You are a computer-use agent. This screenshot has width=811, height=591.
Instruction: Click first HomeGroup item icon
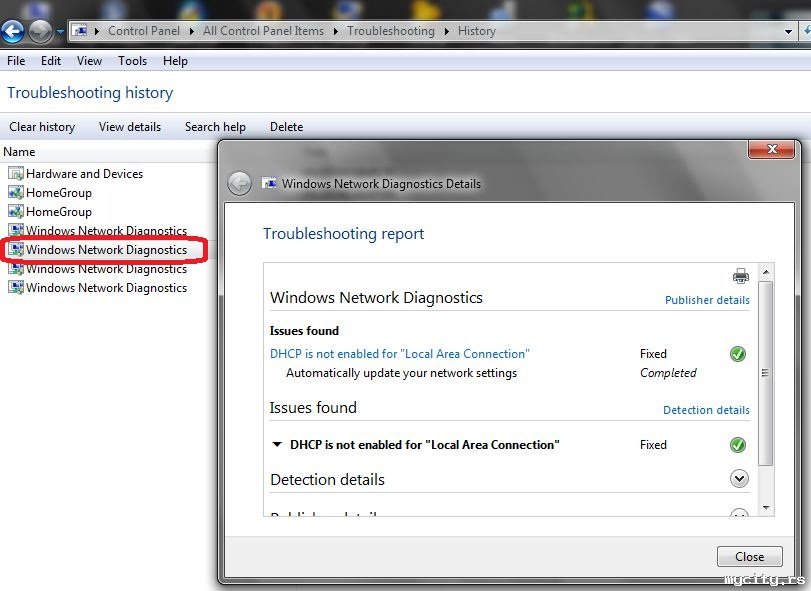[x=16, y=193]
